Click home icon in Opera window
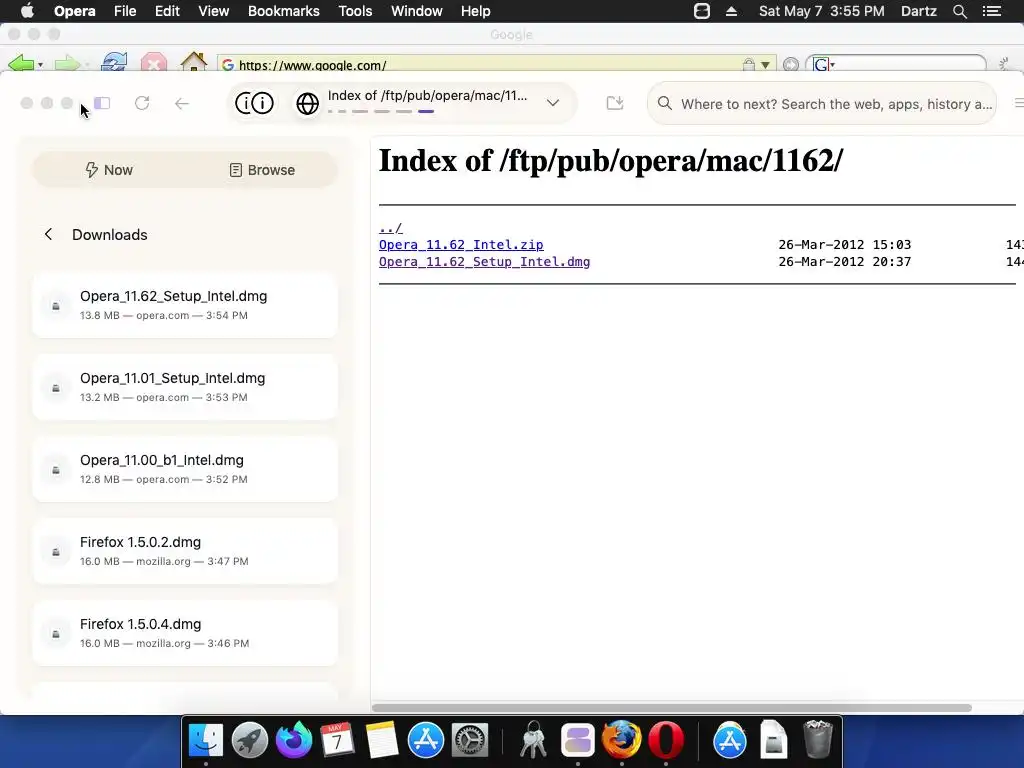The height and width of the screenshot is (768, 1024). [194, 62]
